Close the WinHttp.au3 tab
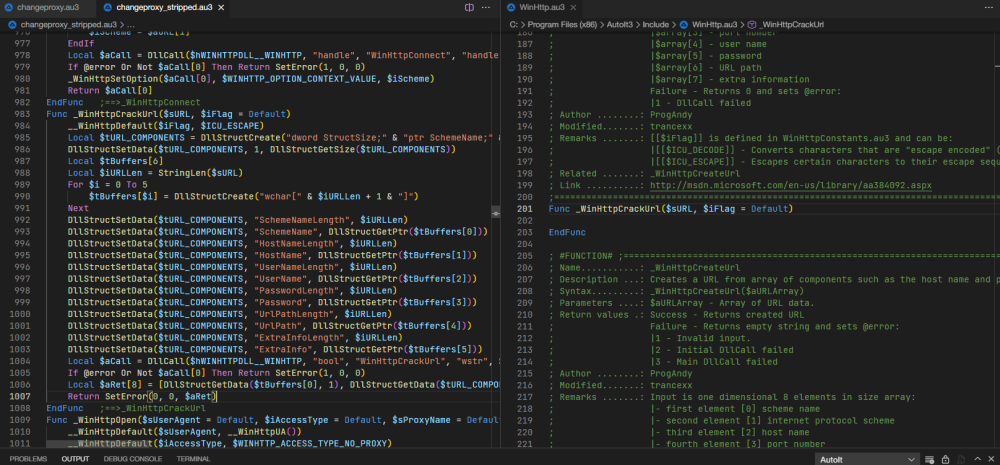1000x465 pixels. [x=573, y=8]
